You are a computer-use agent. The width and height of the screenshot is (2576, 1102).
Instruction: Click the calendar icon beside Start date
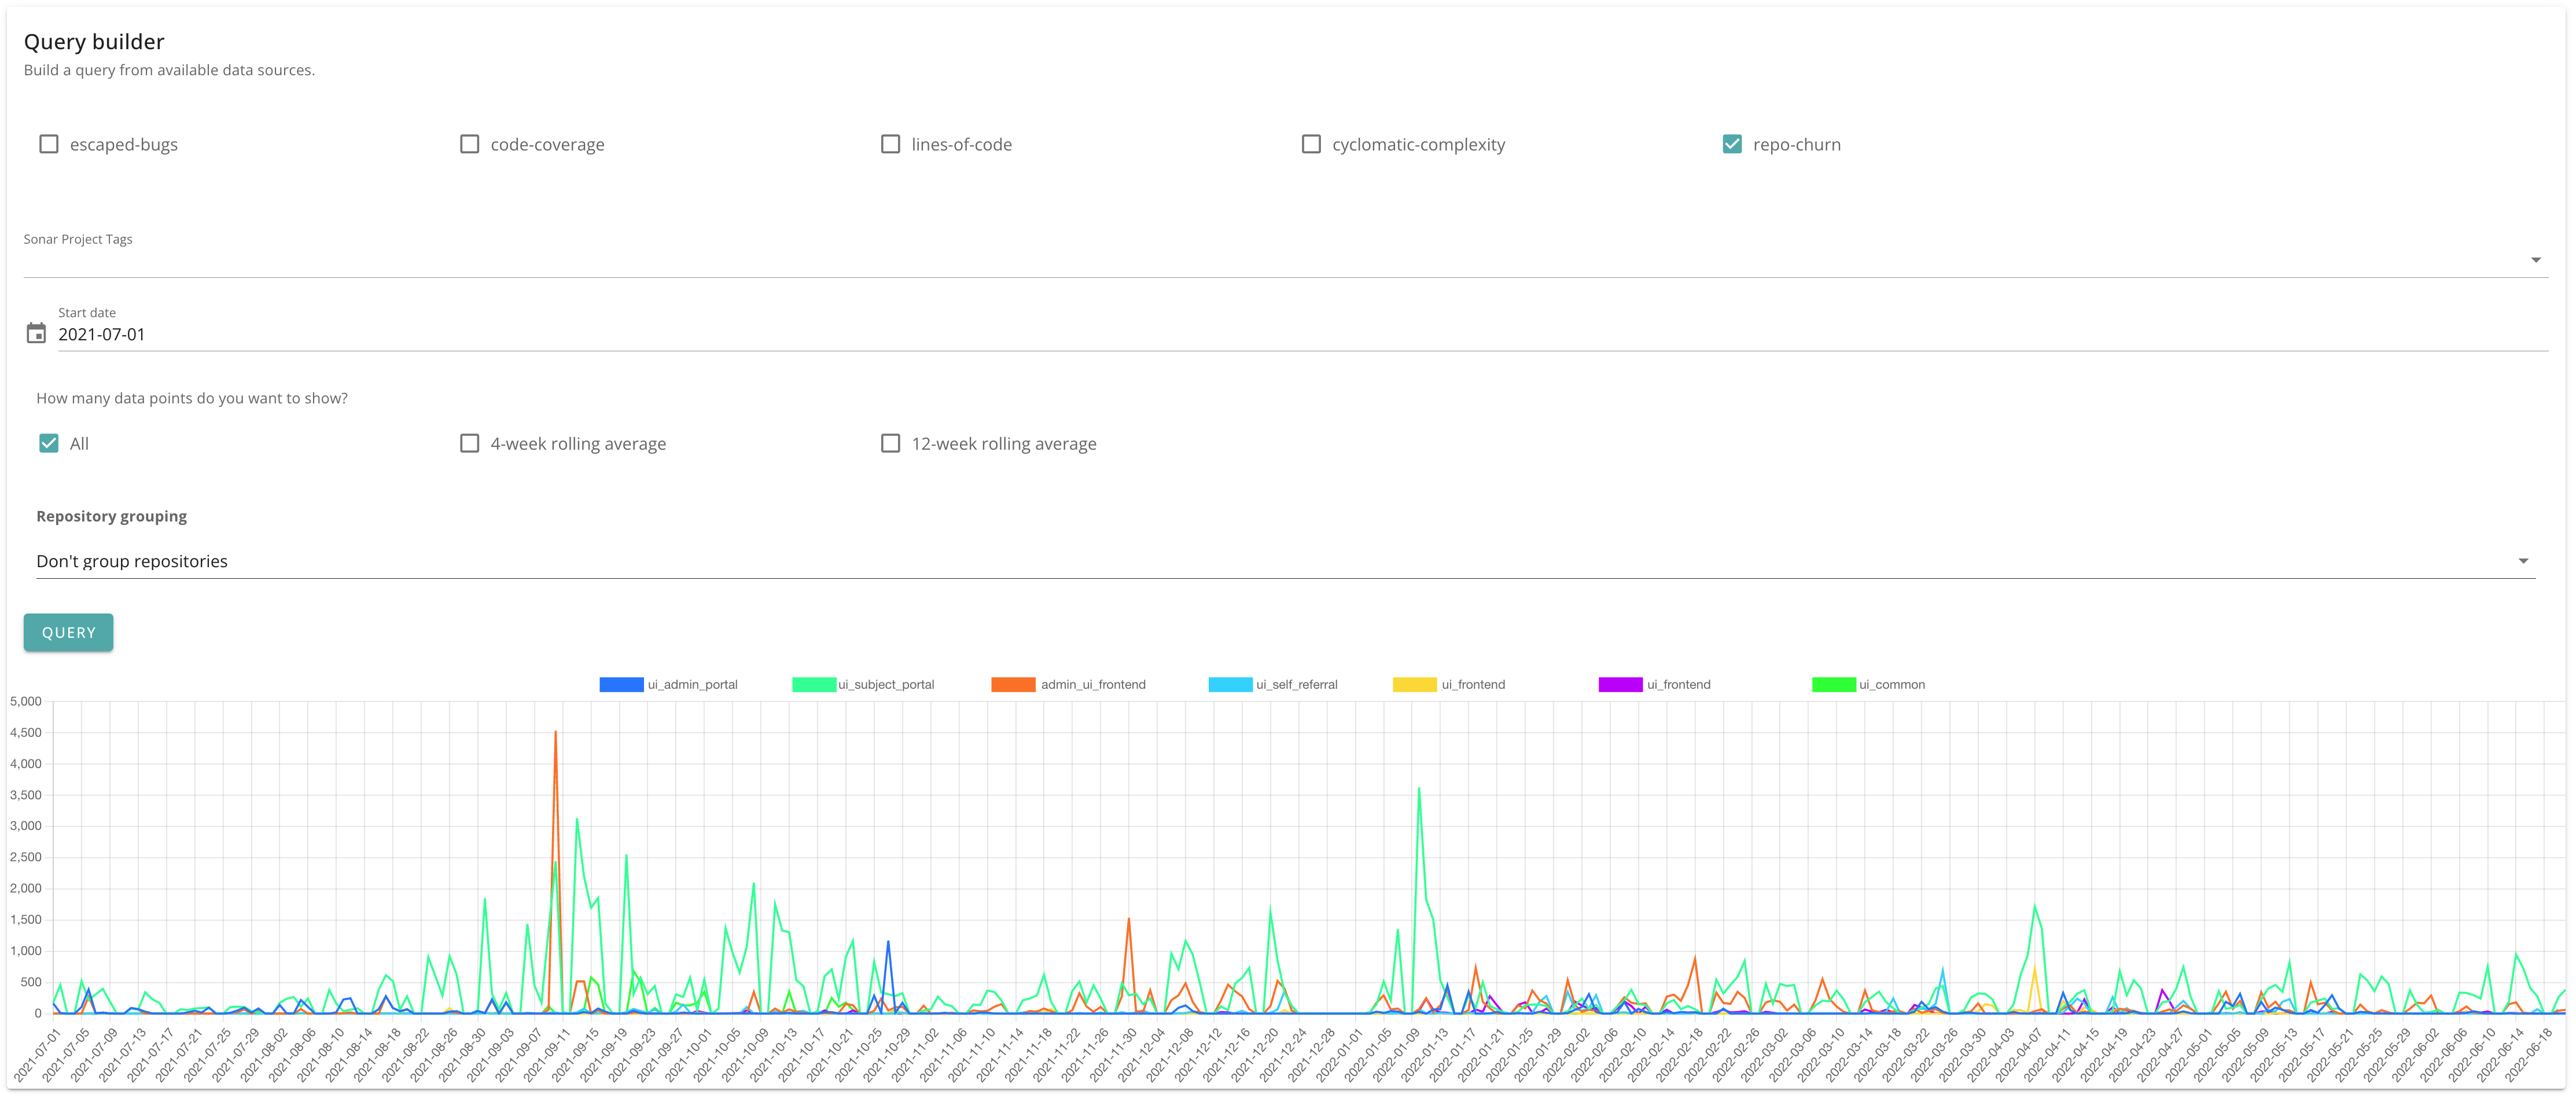tap(36, 333)
